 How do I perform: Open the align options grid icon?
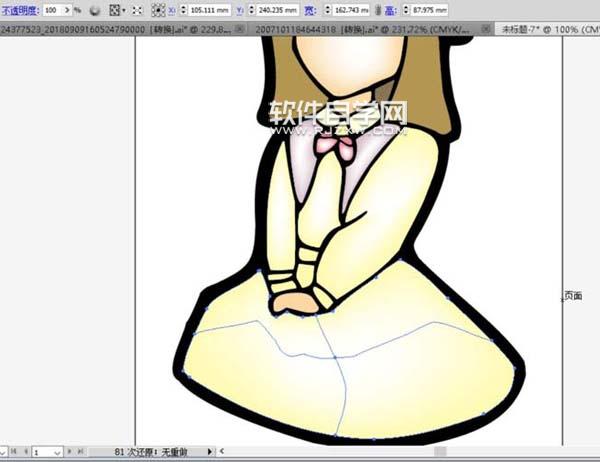[x=114, y=10]
